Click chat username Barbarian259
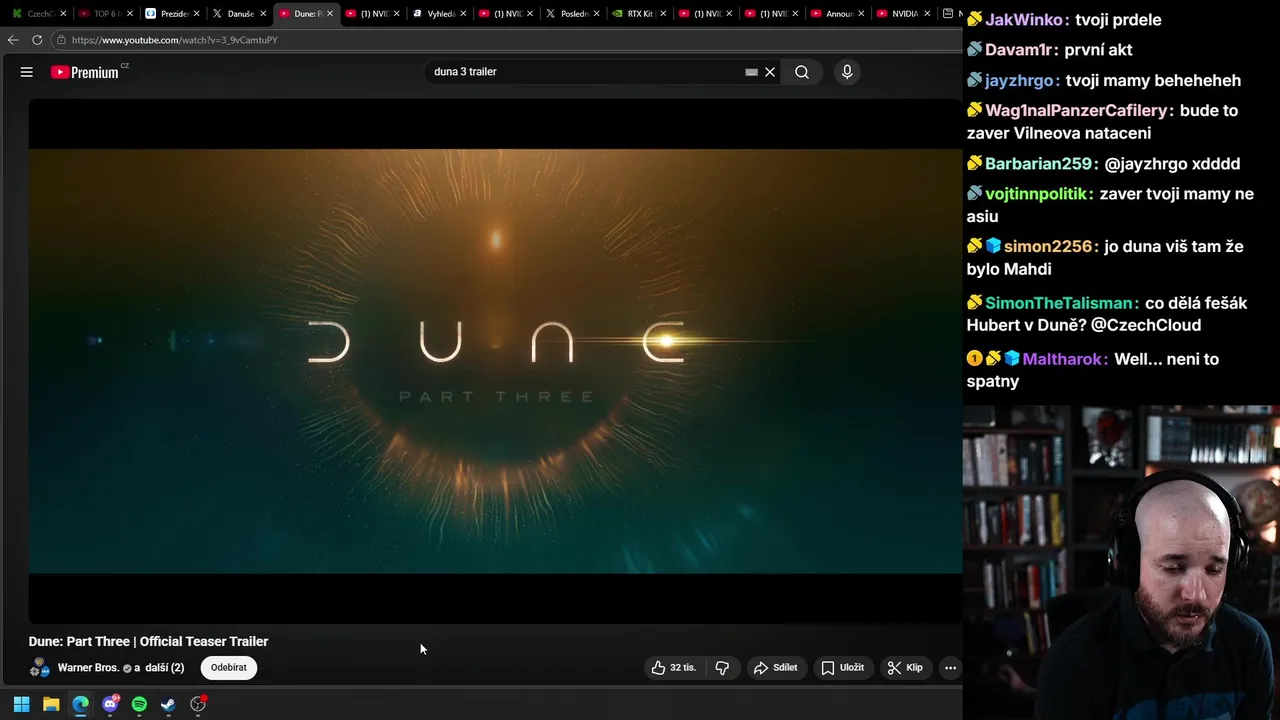The width and height of the screenshot is (1280, 720). coord(1040,164)
